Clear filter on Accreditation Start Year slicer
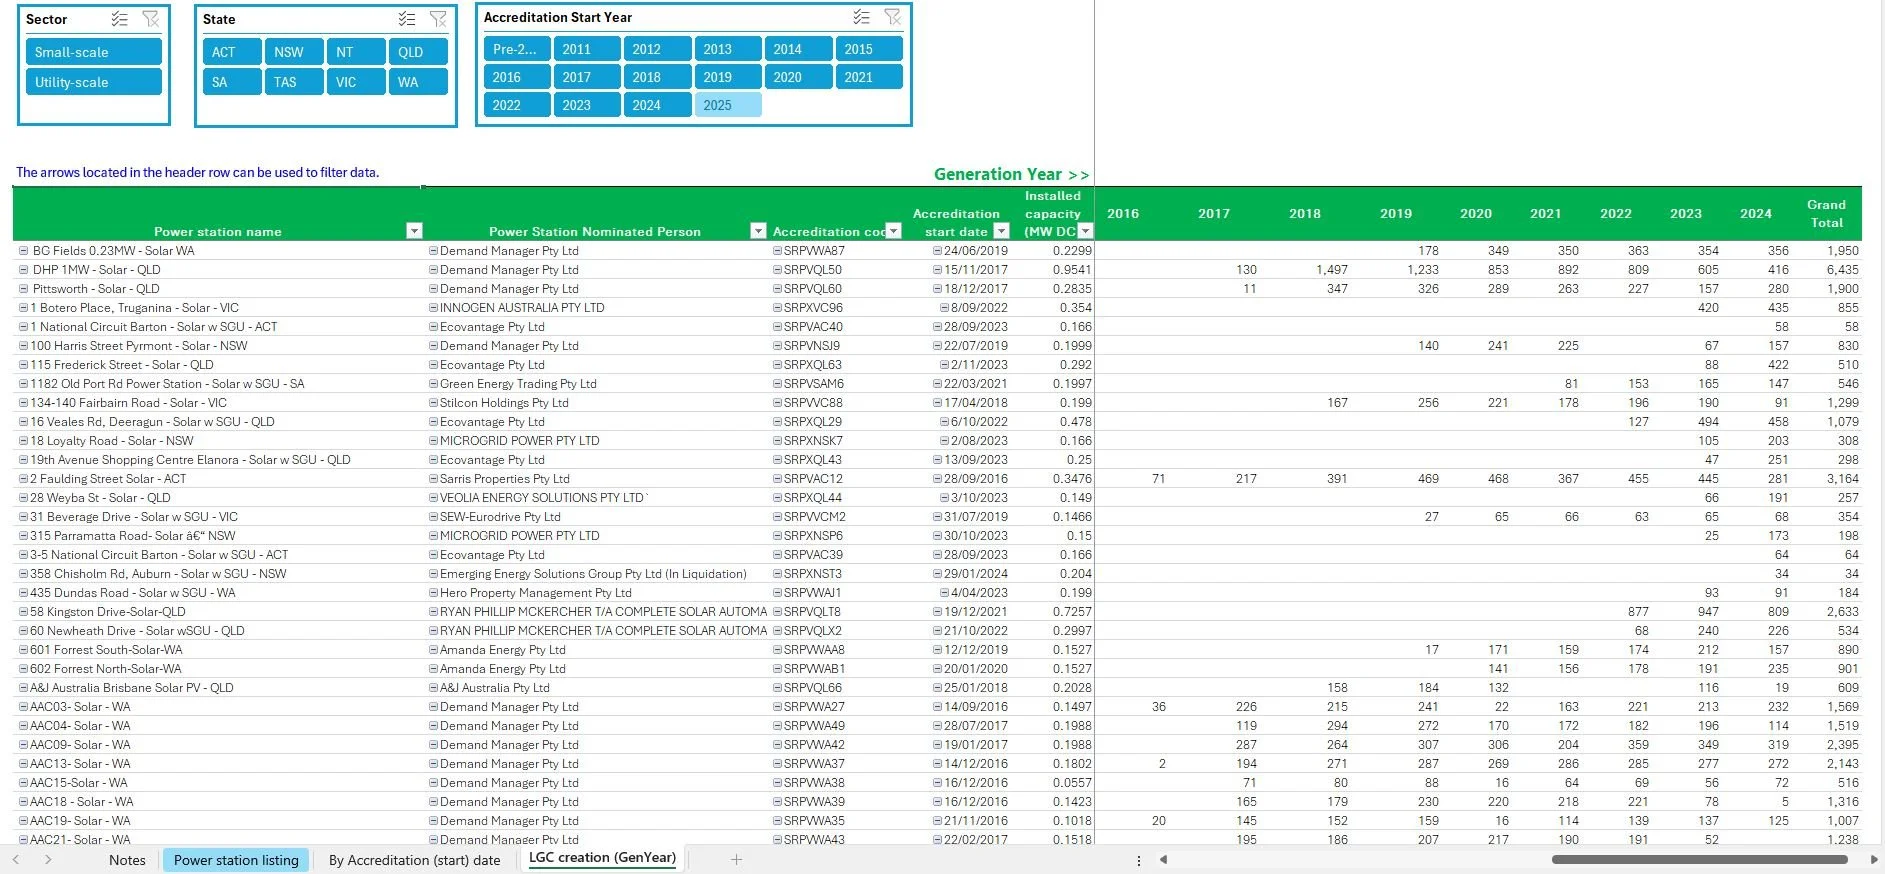Screen dimensions: 1885x874 click(x=893, y=17)
